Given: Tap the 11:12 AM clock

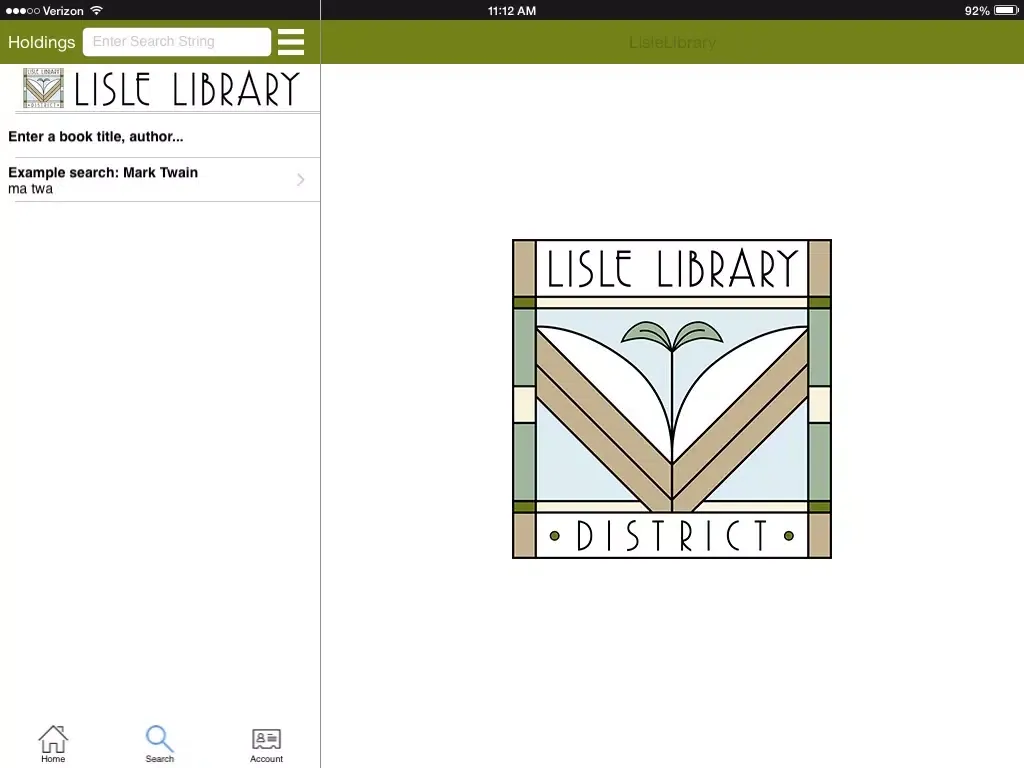Looking at the screenshot, I should pyautogui.click(x=512, y=10).
